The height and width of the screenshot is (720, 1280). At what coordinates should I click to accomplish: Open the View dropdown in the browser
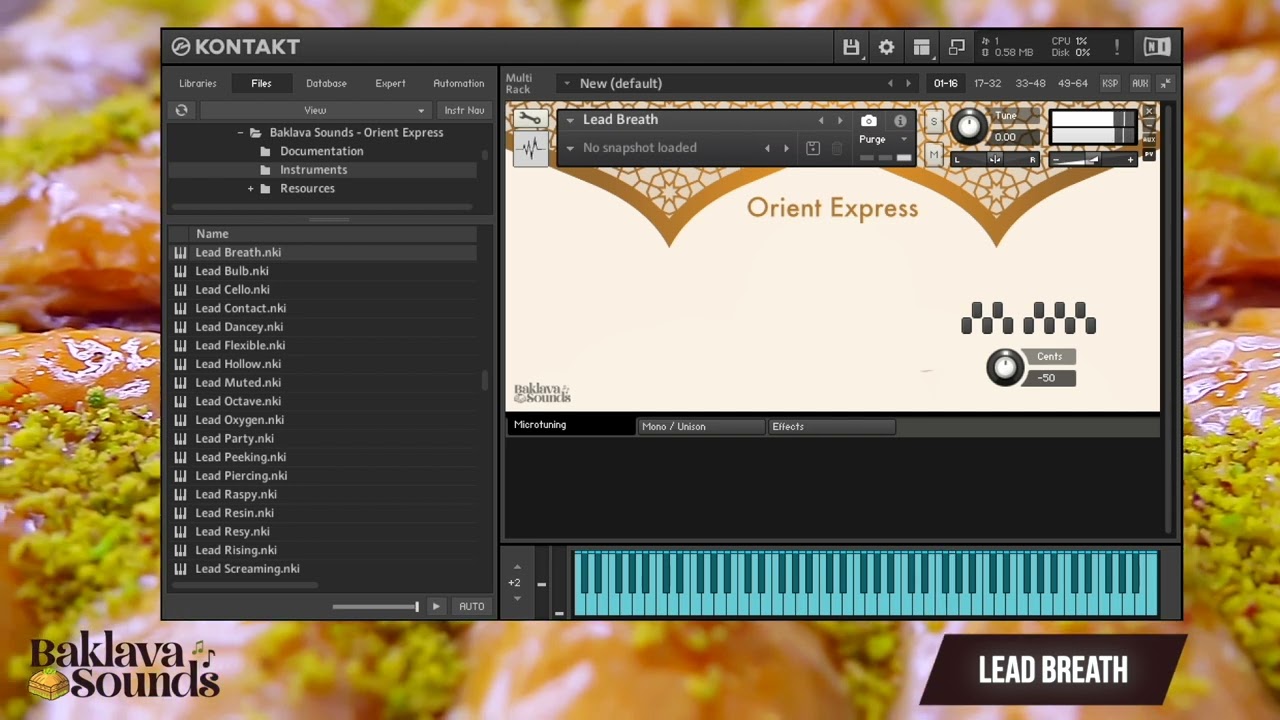[x=315, y=110]
